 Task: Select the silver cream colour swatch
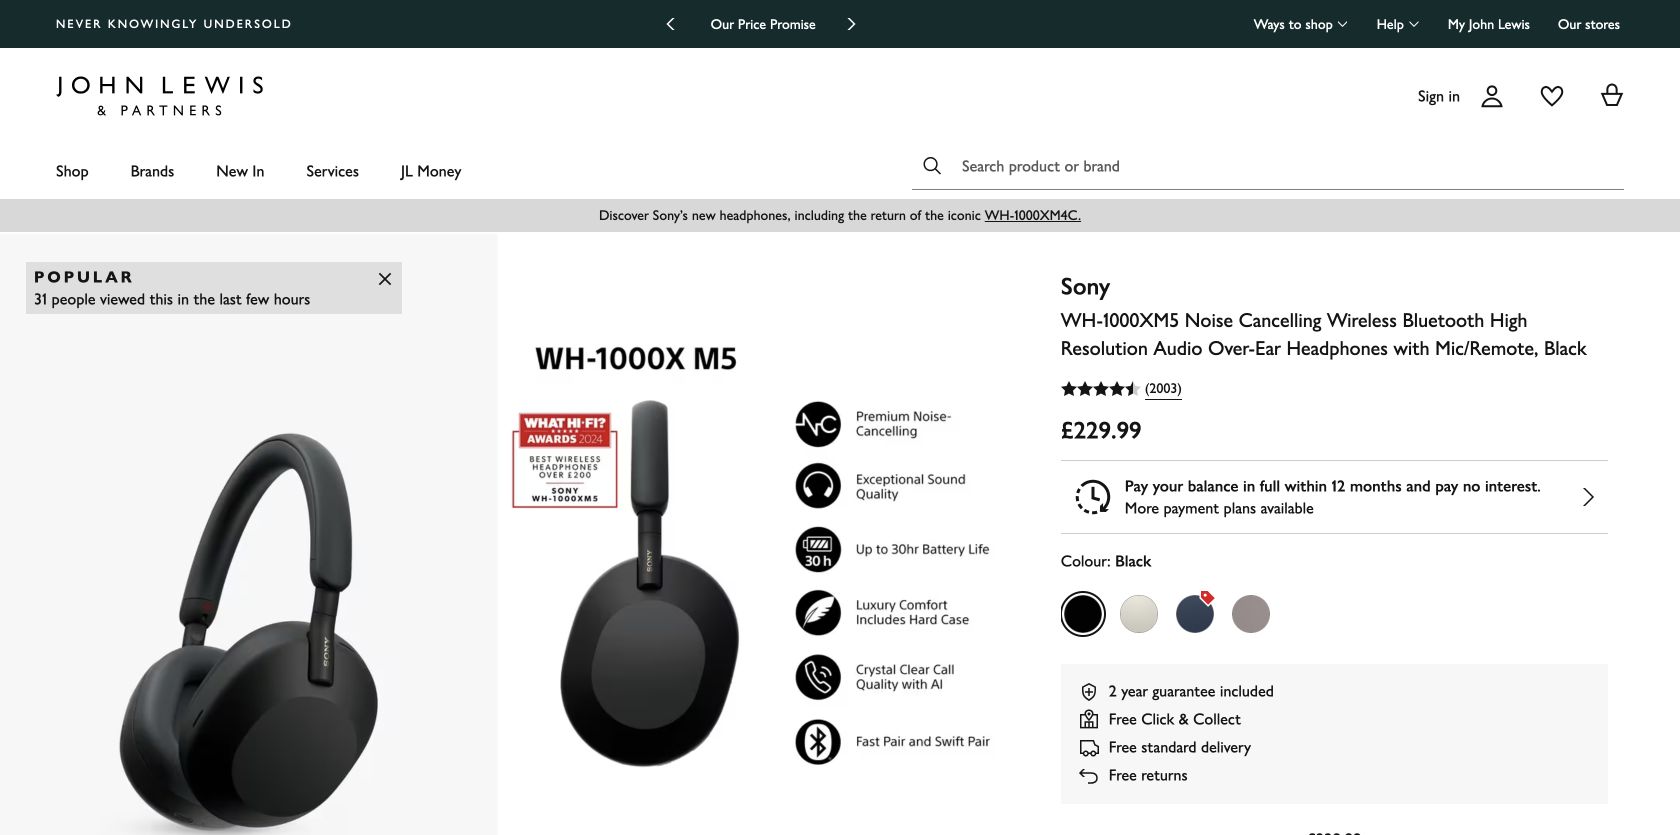pos(1139,614)
